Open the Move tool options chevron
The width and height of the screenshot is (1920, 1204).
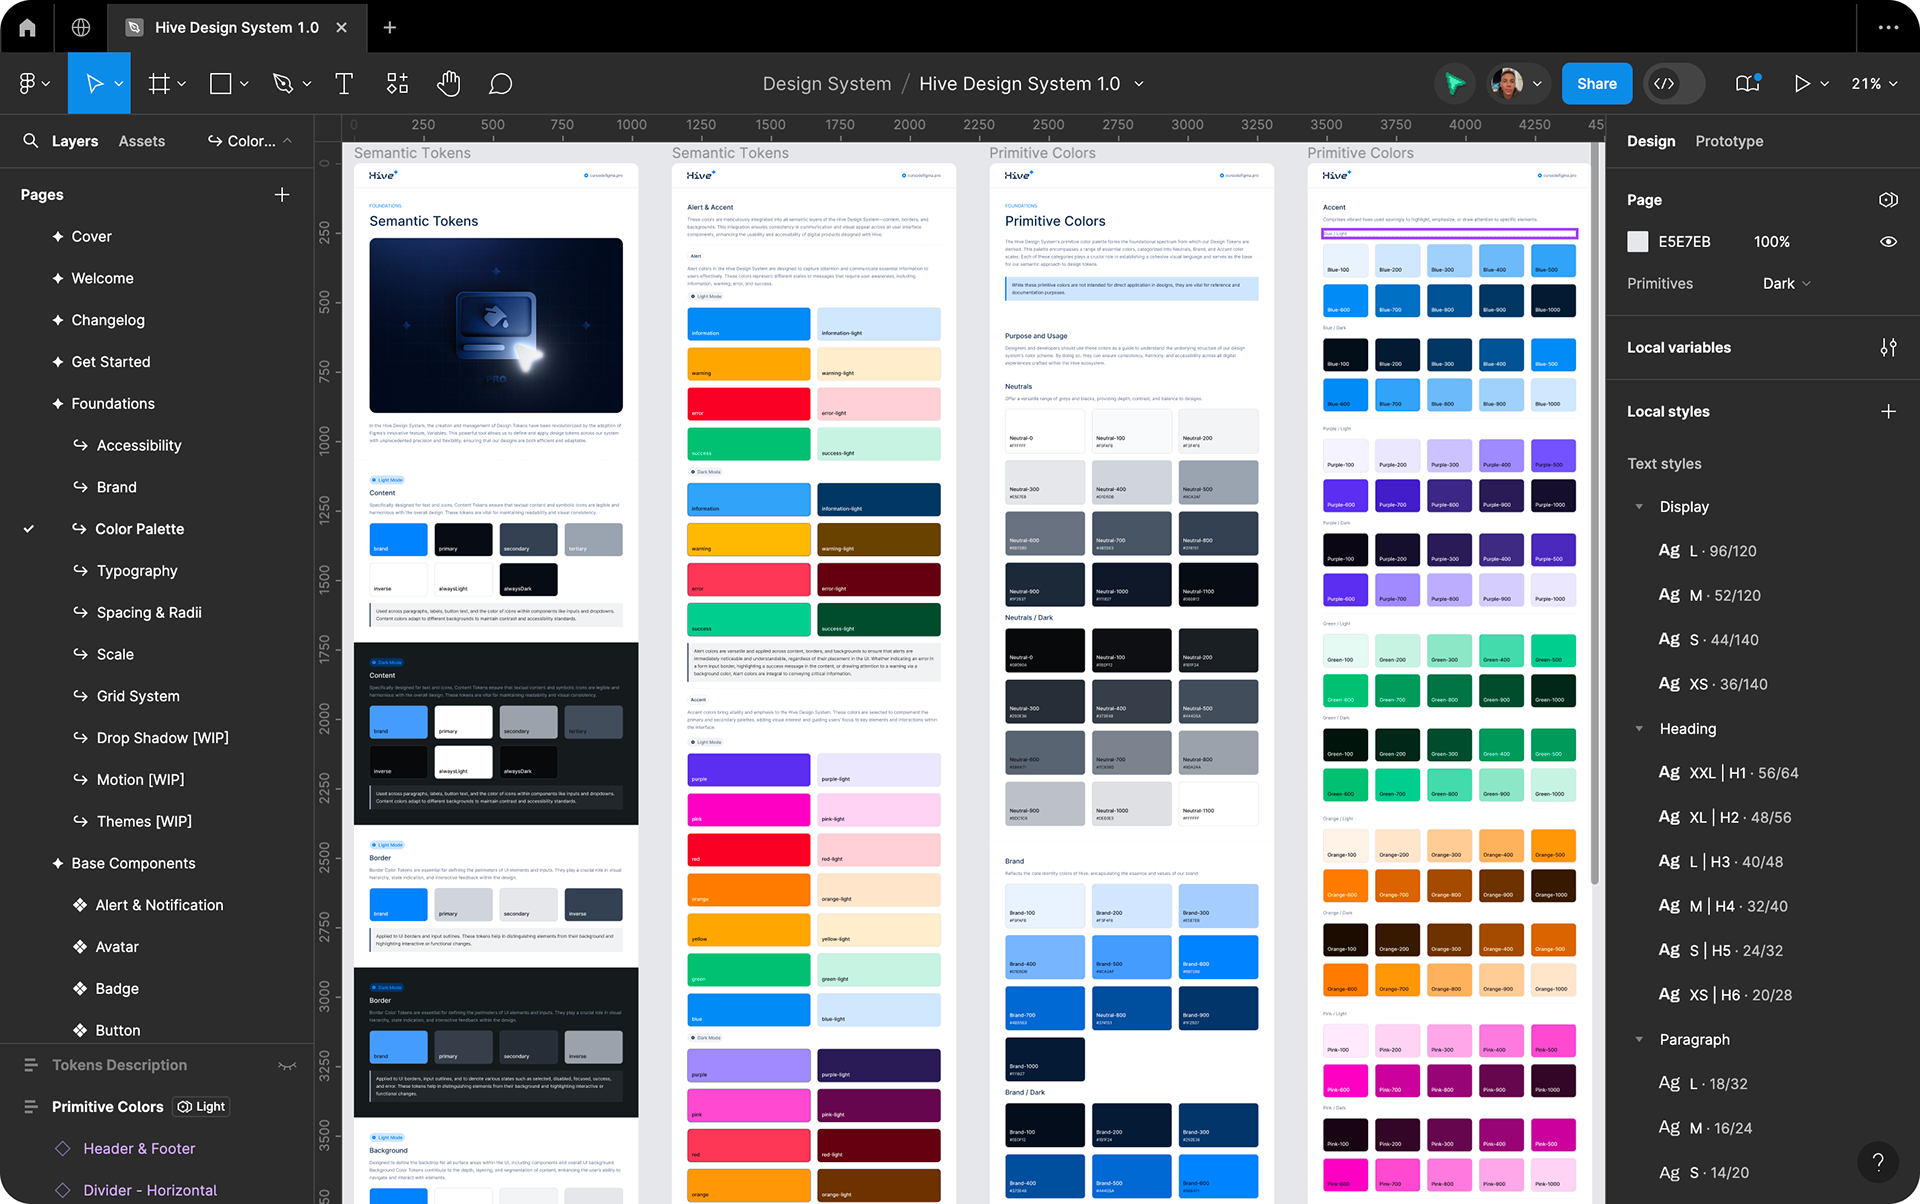119,84
